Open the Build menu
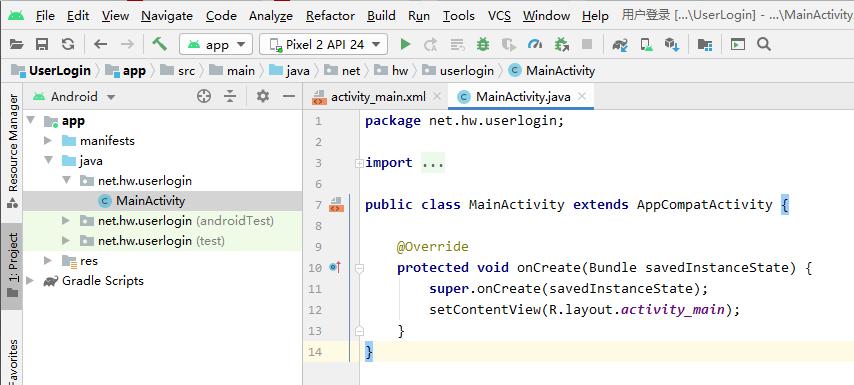The width and height of the screenshot is (854, 385). pos(381,16)
